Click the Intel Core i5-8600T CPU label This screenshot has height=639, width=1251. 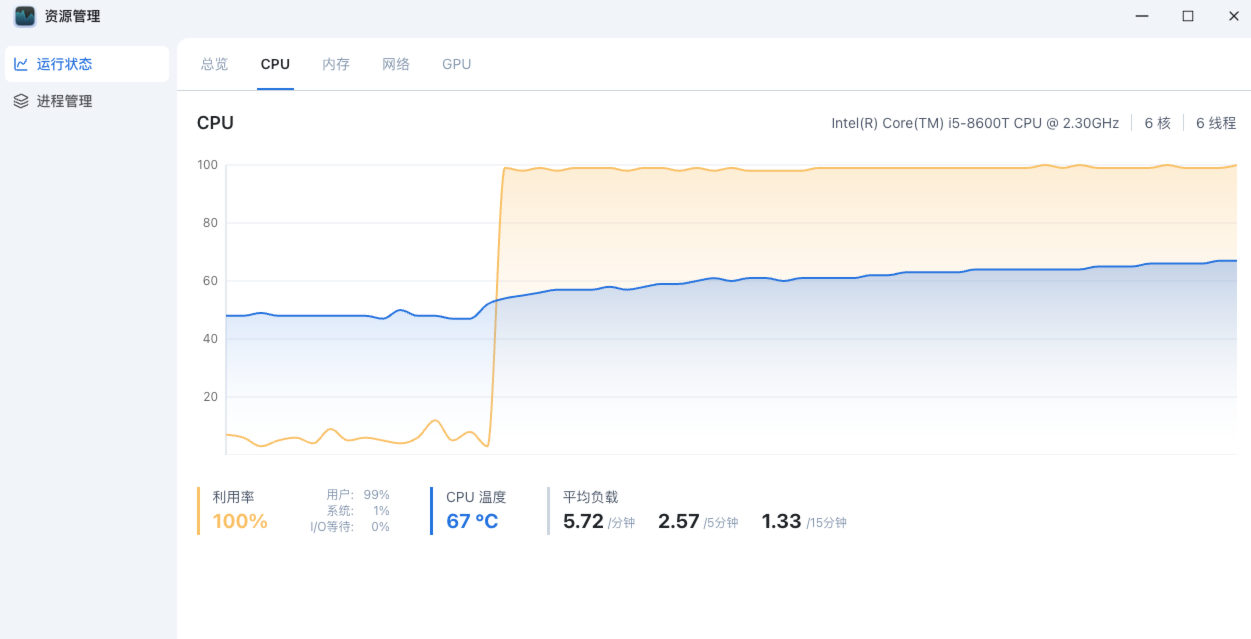coord(975,123)
